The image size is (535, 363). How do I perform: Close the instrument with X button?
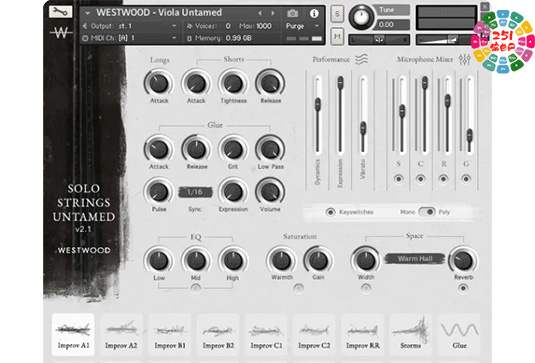(x=485, y=6)
